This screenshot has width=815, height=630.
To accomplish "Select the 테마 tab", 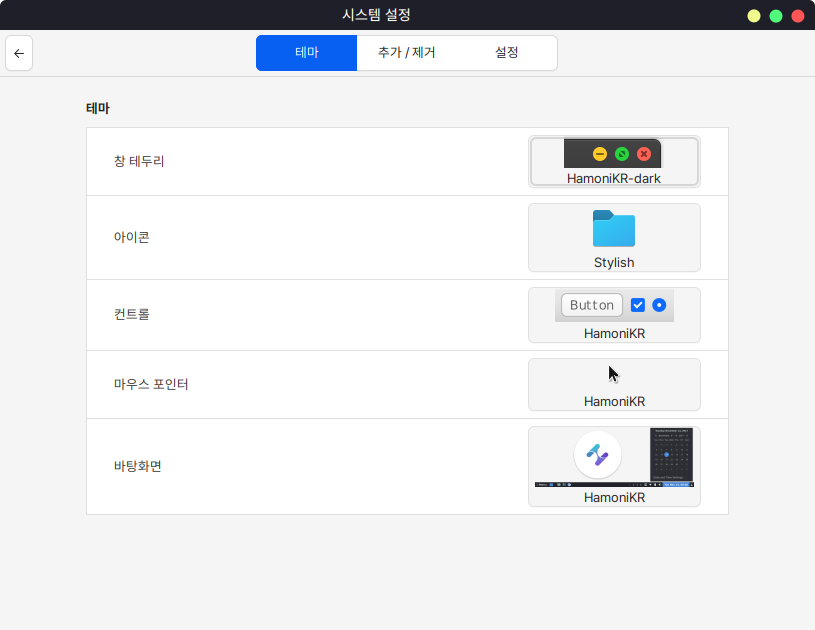I will pos(306,53).
